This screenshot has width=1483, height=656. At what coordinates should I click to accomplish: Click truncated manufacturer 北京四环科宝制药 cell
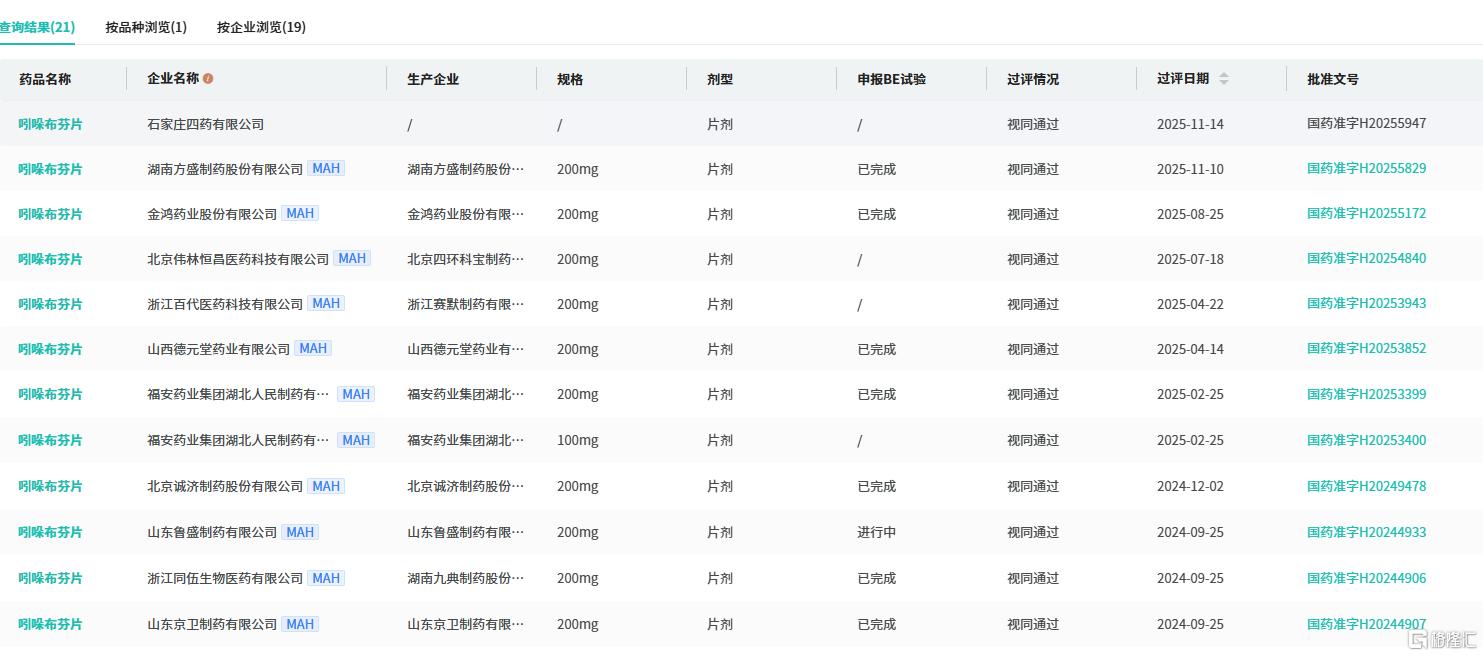pos(465,259)
